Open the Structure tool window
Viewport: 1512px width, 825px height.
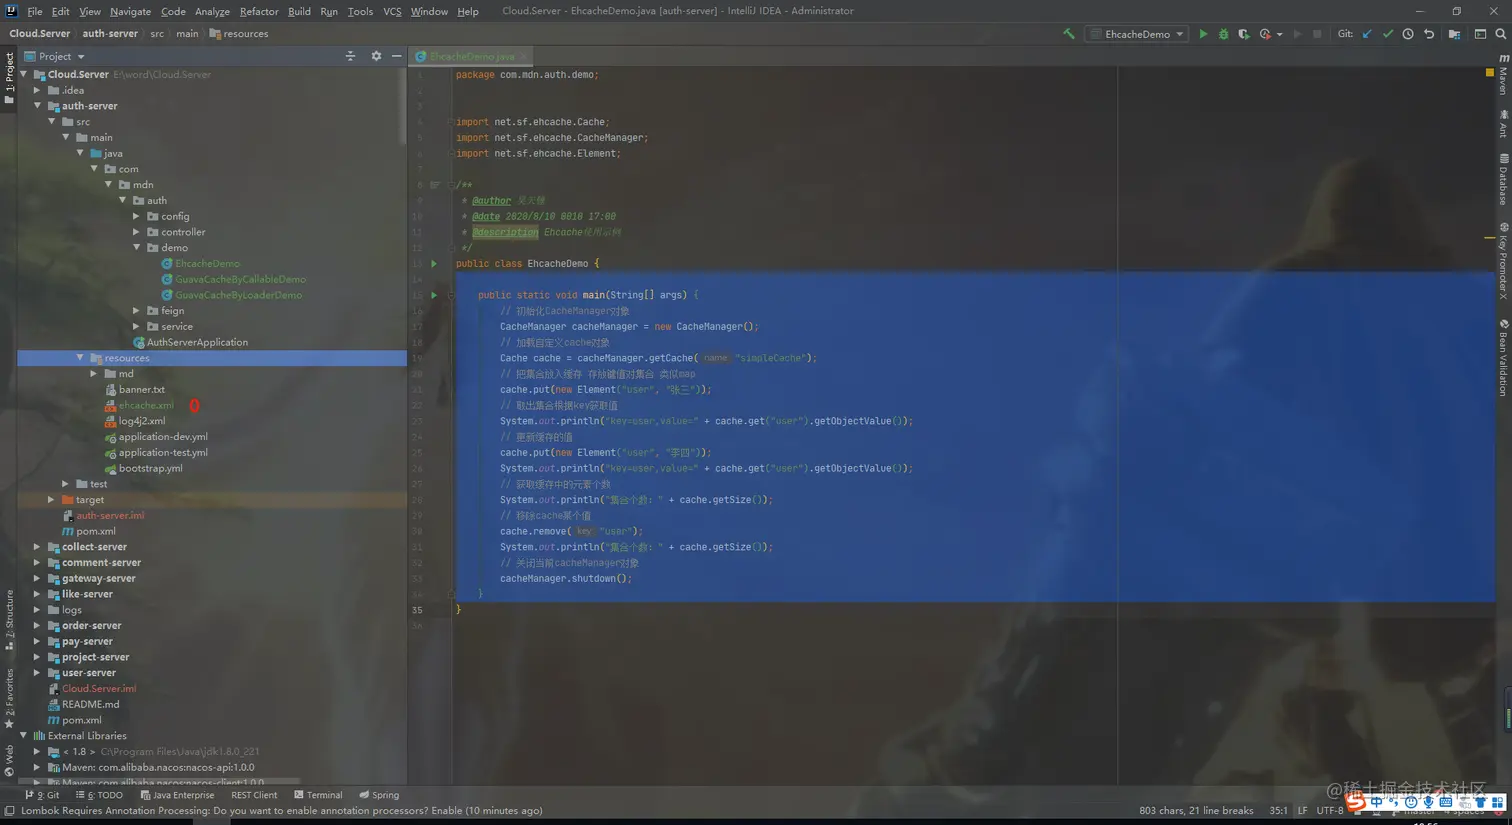tap(9, 620)
